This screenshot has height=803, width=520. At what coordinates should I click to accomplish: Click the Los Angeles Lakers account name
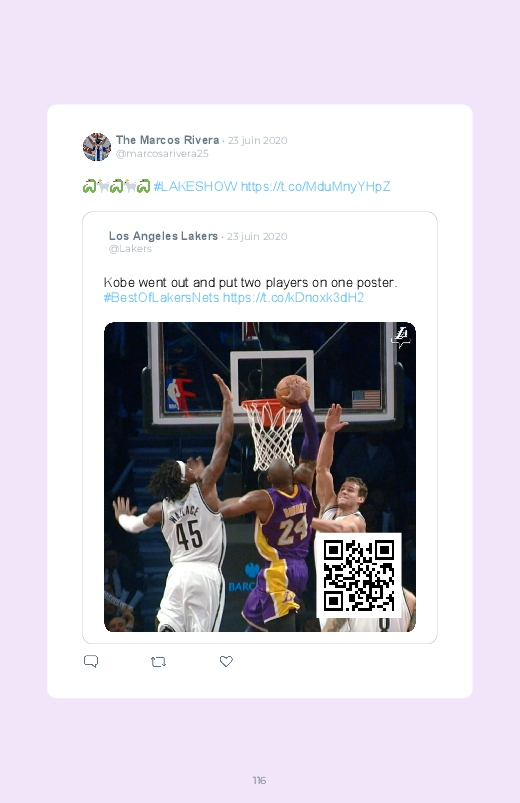coord(163,236)
